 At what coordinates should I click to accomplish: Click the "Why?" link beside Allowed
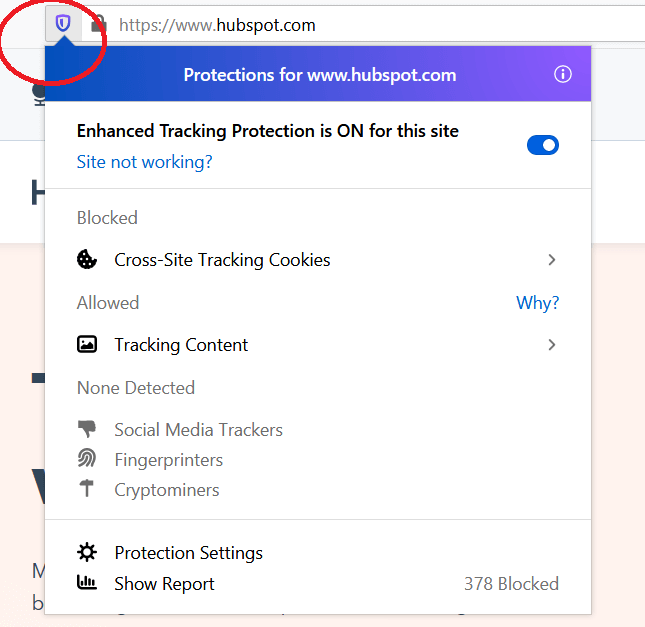pyautogui.click(x=537, y=303)
